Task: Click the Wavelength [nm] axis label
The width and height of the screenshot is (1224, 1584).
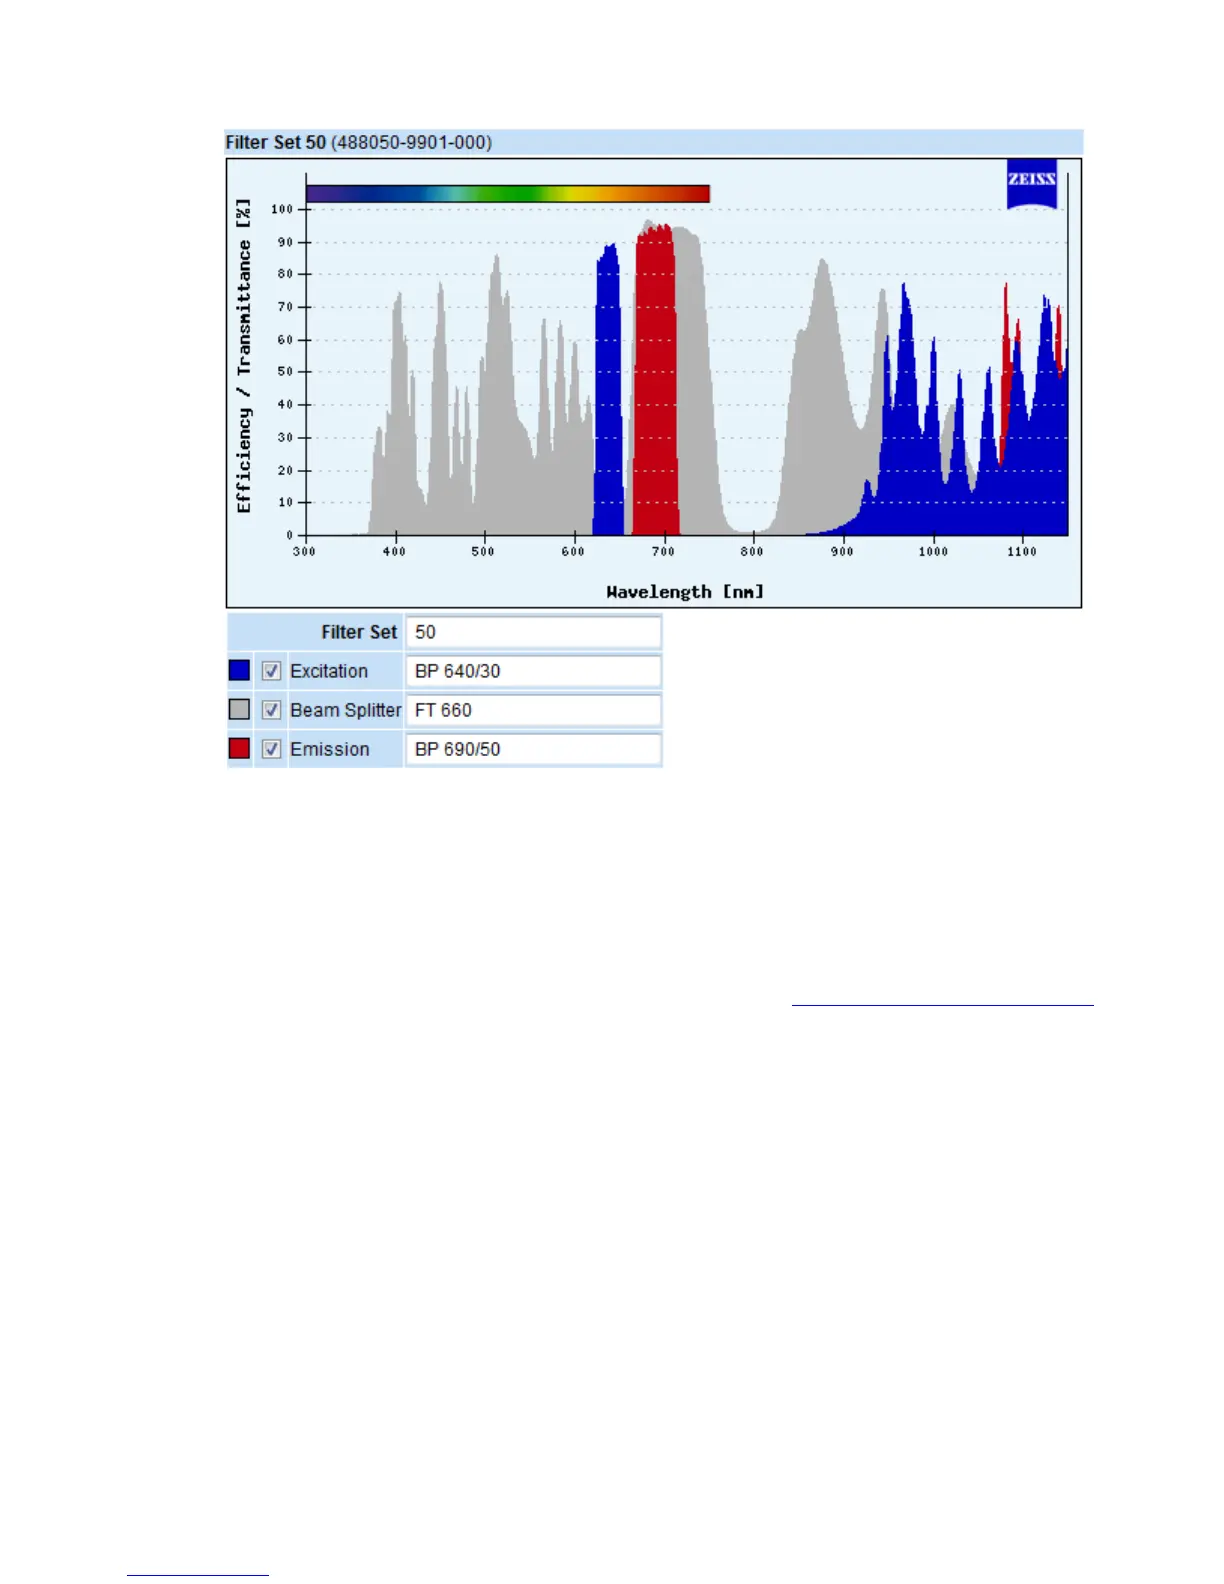Action: 685,592
